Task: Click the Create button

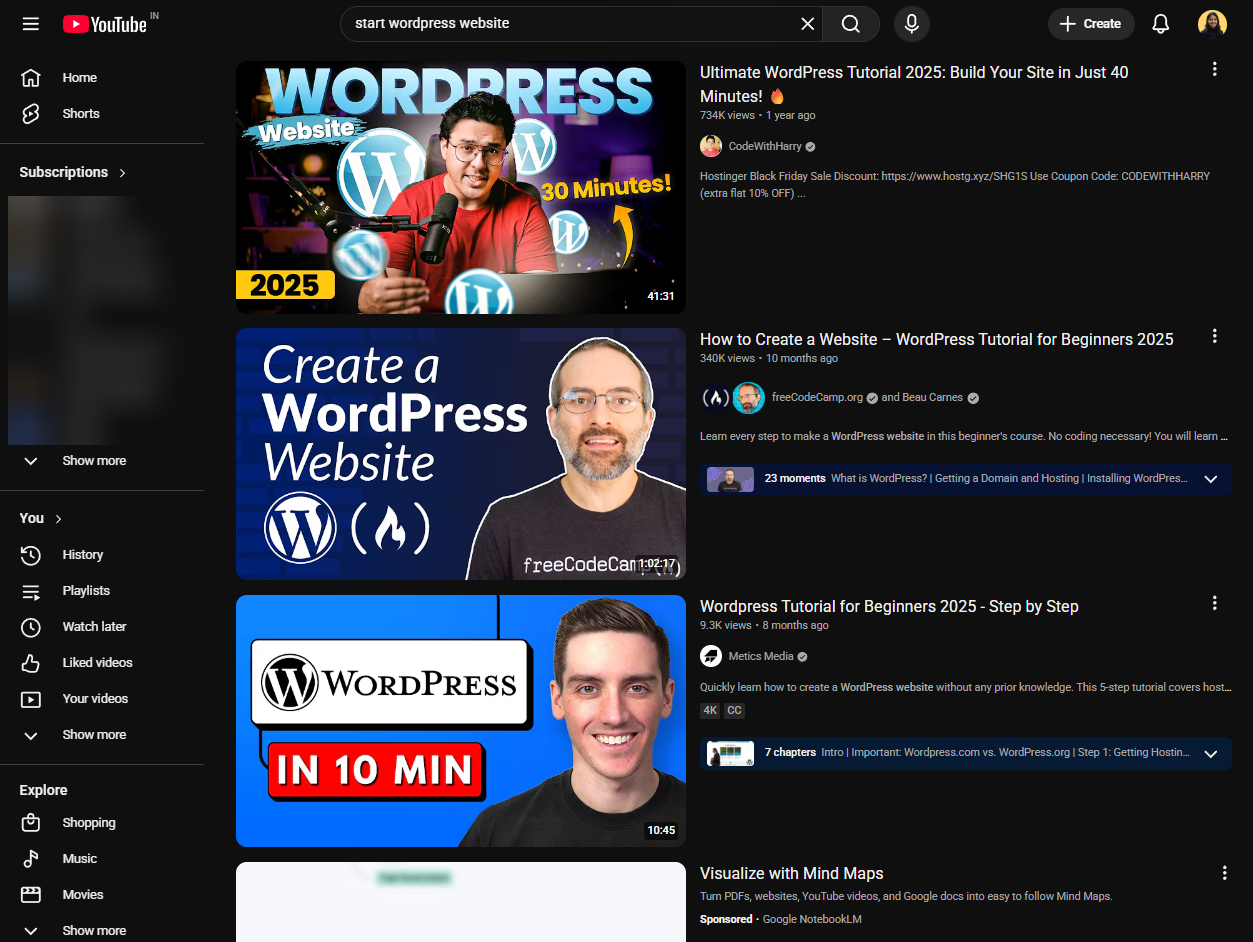Action: pos(1090,24)
